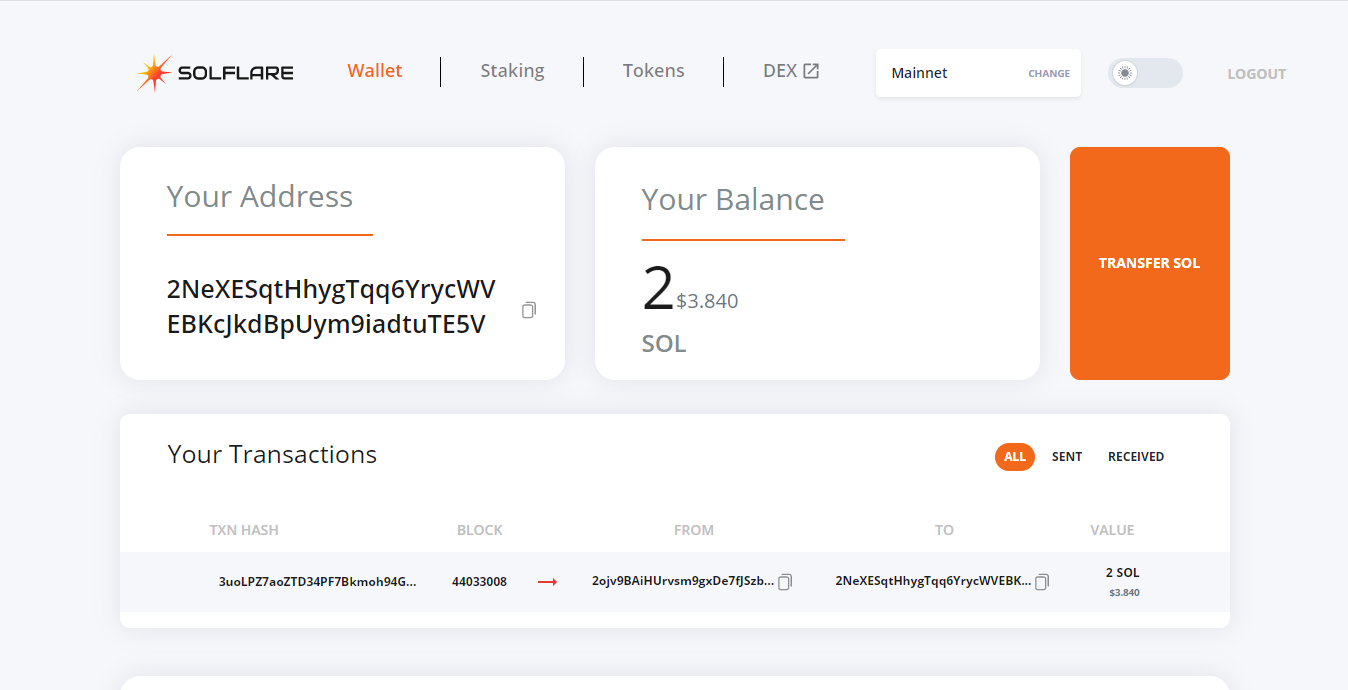
Task: Click the TO address 2NeXESqtHhygTqq6YrycWVEBK
Action: tap(933, 581)
